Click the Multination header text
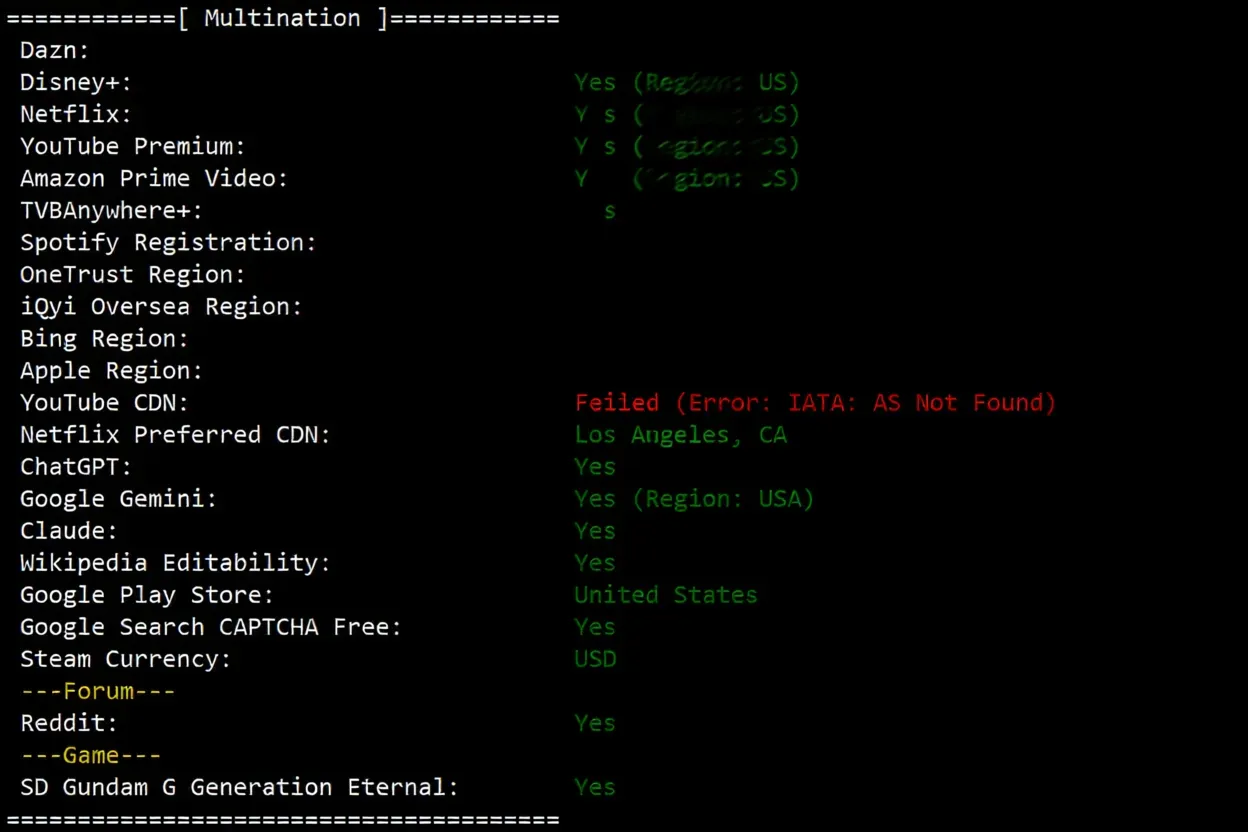Image resolution: width=1248 pixels, height=832 pixels. click(282, 18)
